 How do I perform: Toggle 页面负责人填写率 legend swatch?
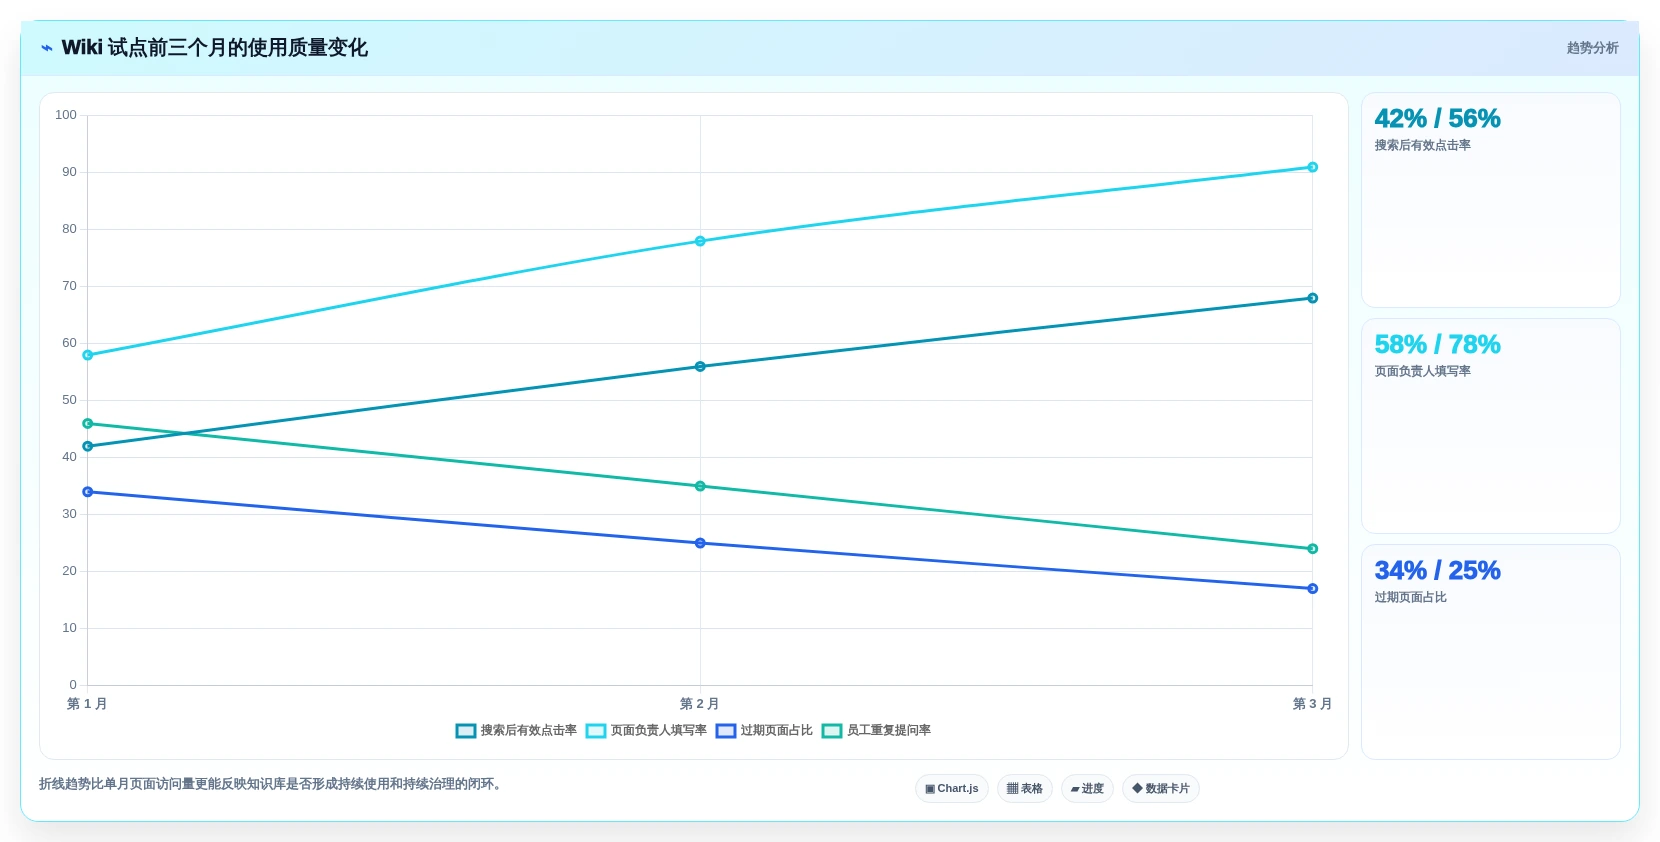596,731
